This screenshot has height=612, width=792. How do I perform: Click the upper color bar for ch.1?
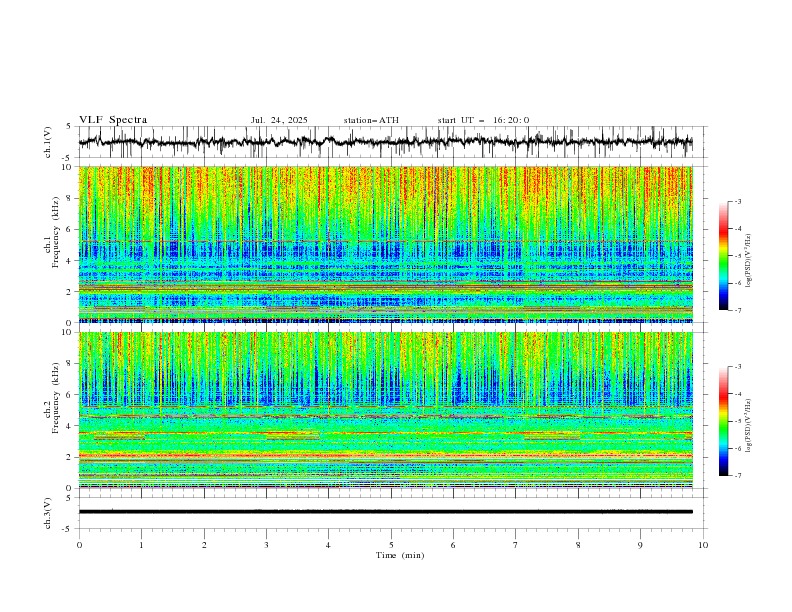(x=724, y=255)
